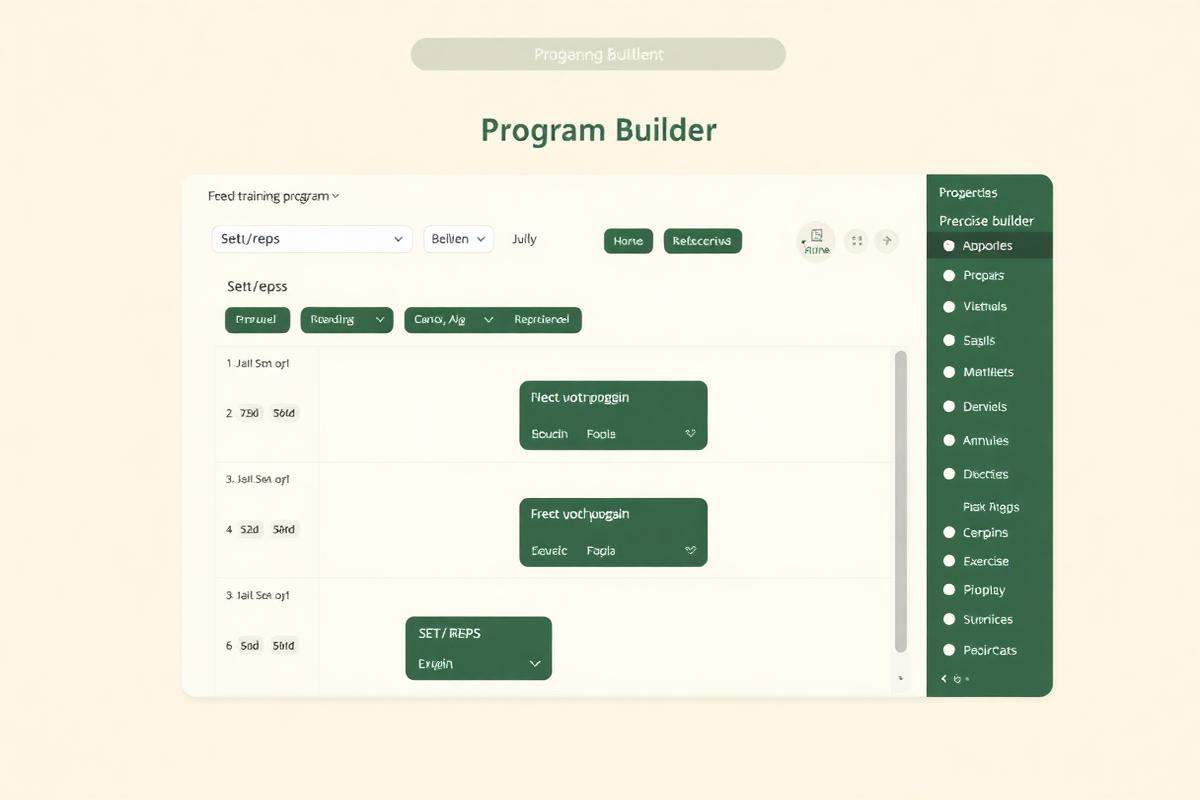Click the vertical scrollbar in program list
Screen dimensions: 1200x800
[900, 502]
